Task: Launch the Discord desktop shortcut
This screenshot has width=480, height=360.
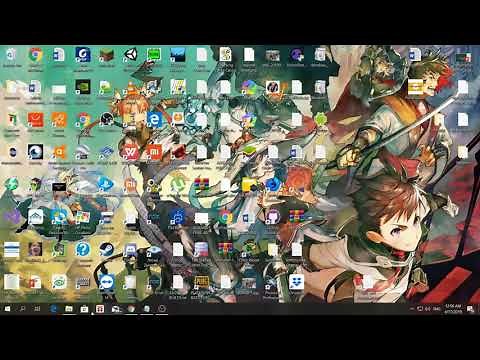Action: [x=130, y=249]
